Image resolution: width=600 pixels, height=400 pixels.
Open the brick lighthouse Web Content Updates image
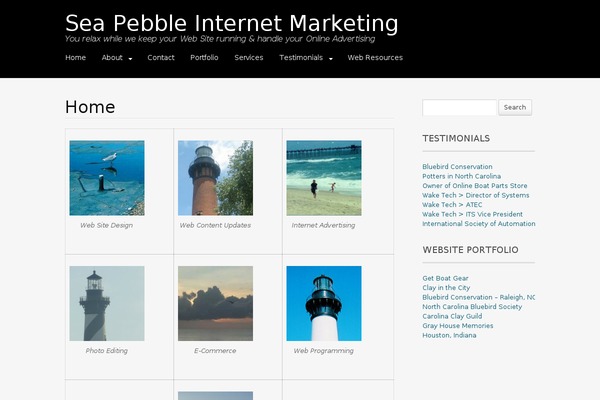tap(215, 178)
